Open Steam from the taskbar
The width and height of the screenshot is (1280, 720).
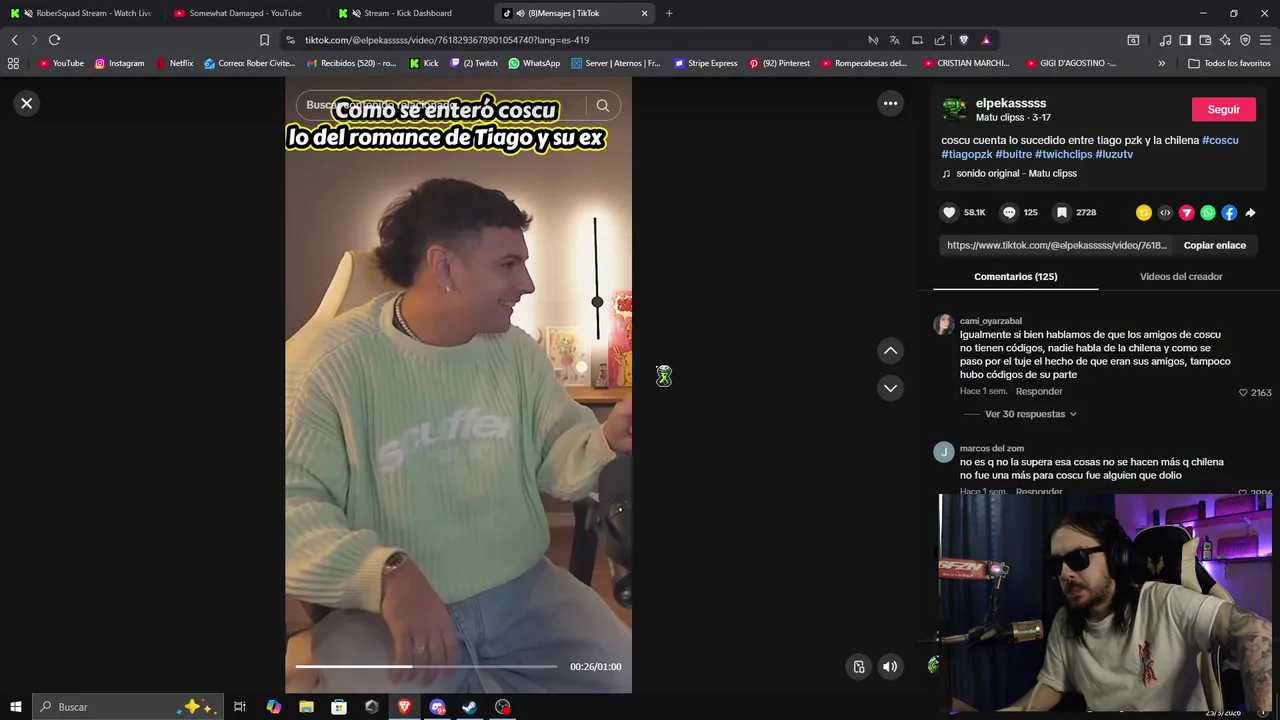(x=469, y=707)
